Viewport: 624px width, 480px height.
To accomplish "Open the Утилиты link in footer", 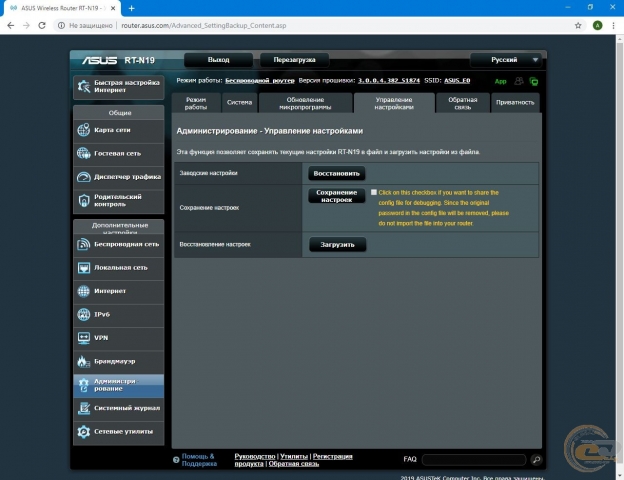I will [x=294, y=456].
